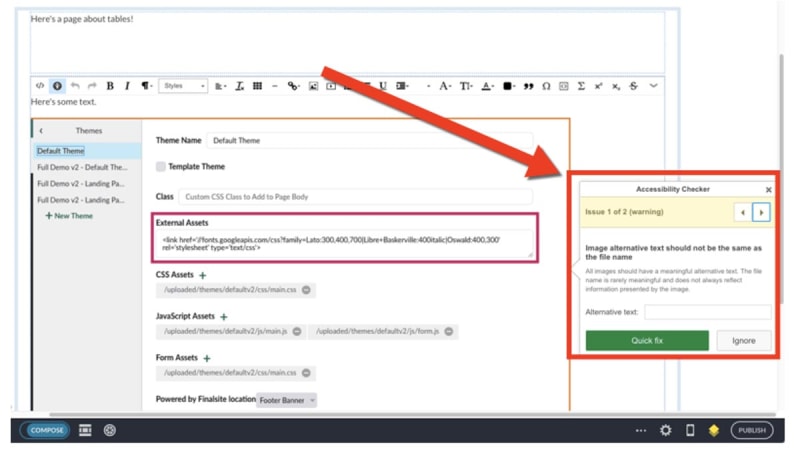Toggle italic formatting
Viewport: 800px width, 454px height.
coord(127,86)
